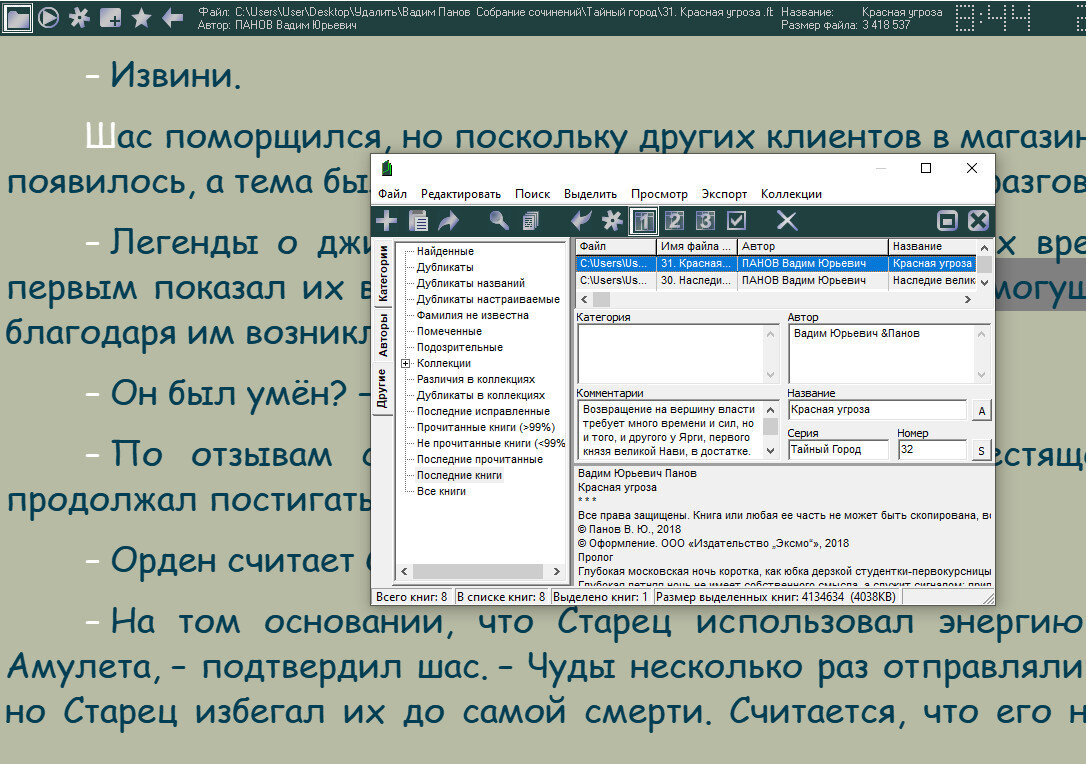Click the S button beside the number field

(x=981, y=450)
